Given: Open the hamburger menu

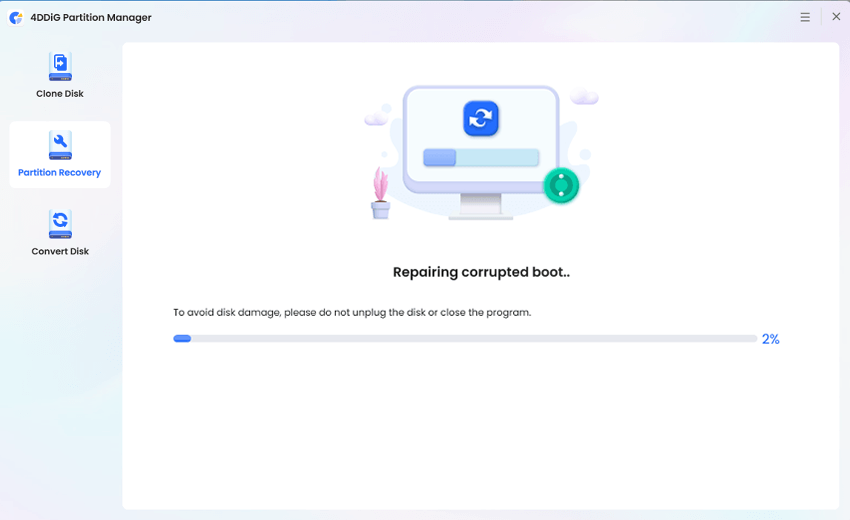Looking at the screenshot, I should coord(805,17).
